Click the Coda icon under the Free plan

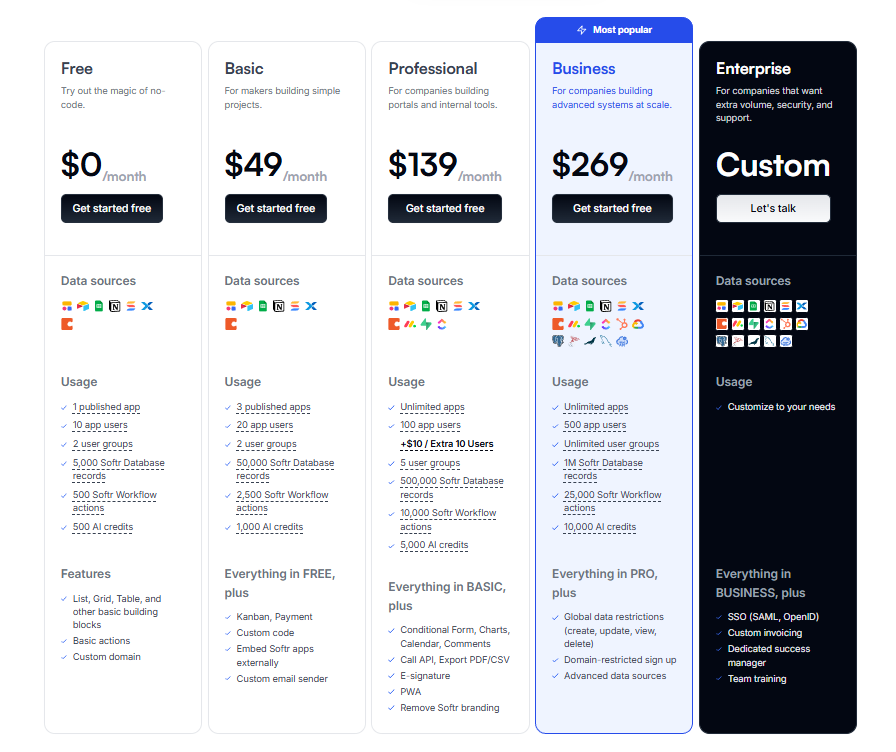pos(67,324)
